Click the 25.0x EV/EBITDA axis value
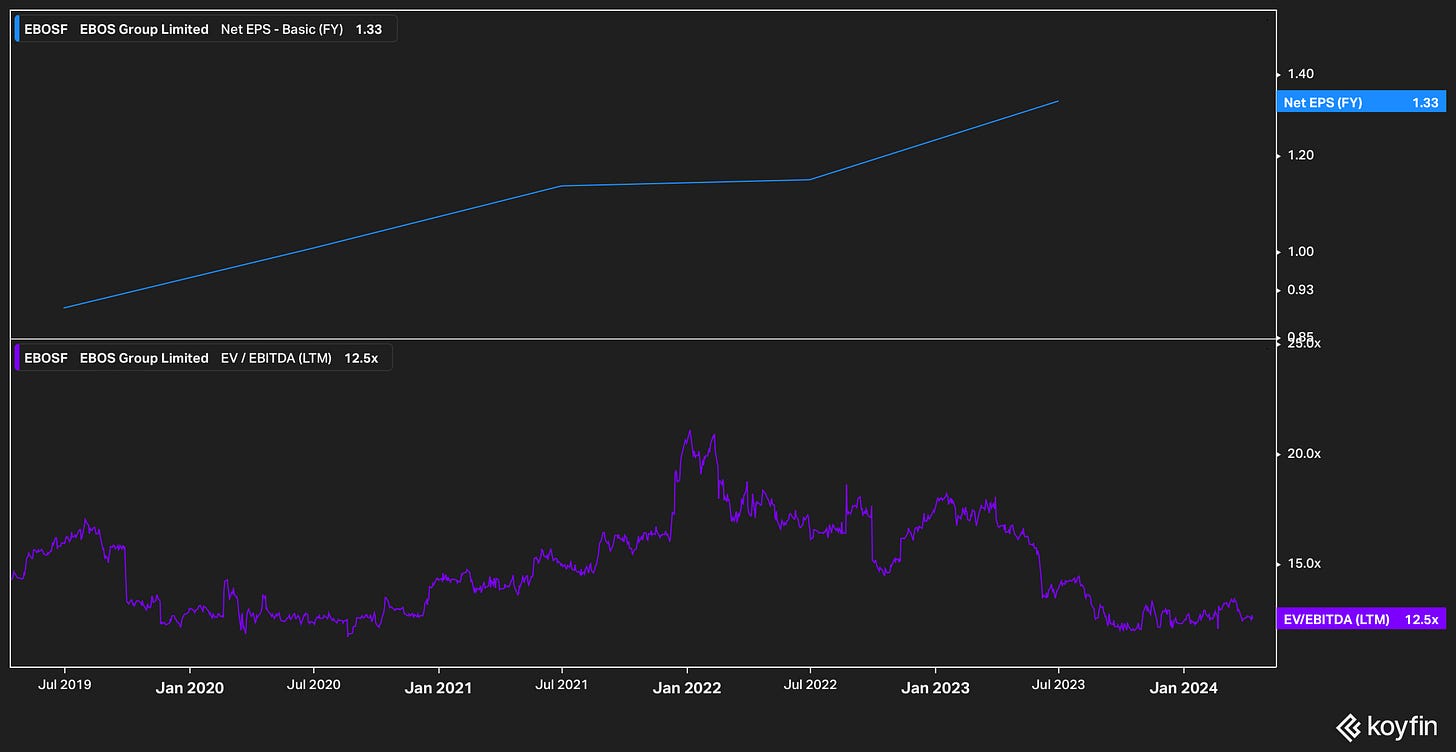The height and width of the screenshot is (752, 1456). 1304,344
